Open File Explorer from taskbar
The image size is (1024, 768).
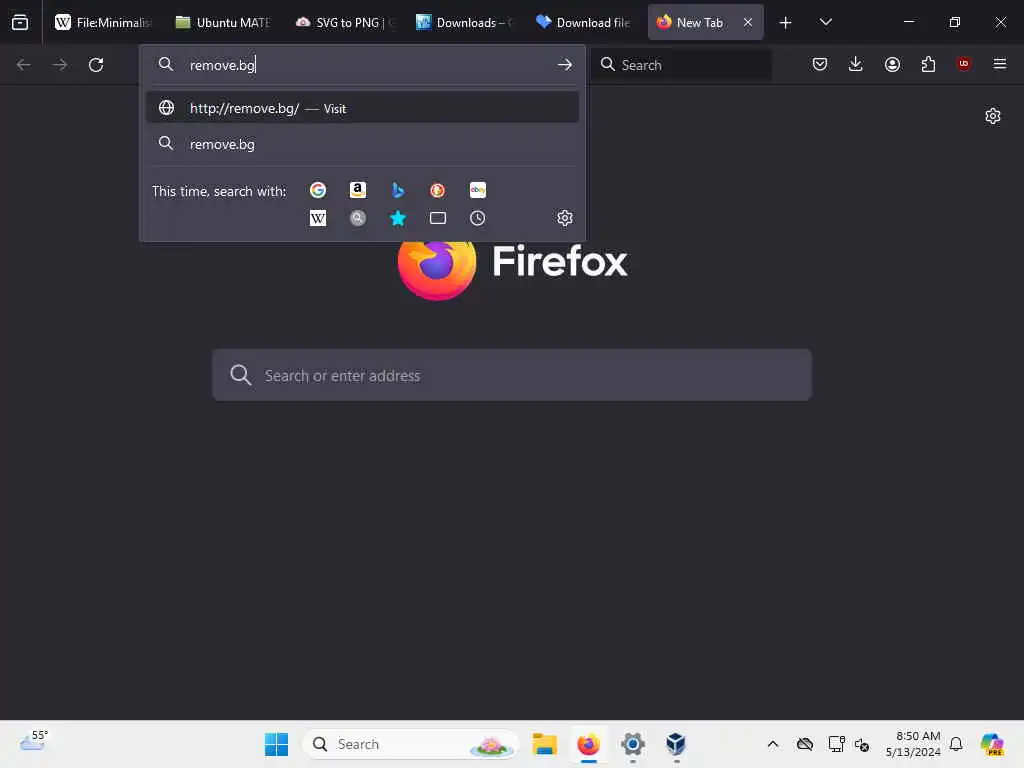[544, 744]
